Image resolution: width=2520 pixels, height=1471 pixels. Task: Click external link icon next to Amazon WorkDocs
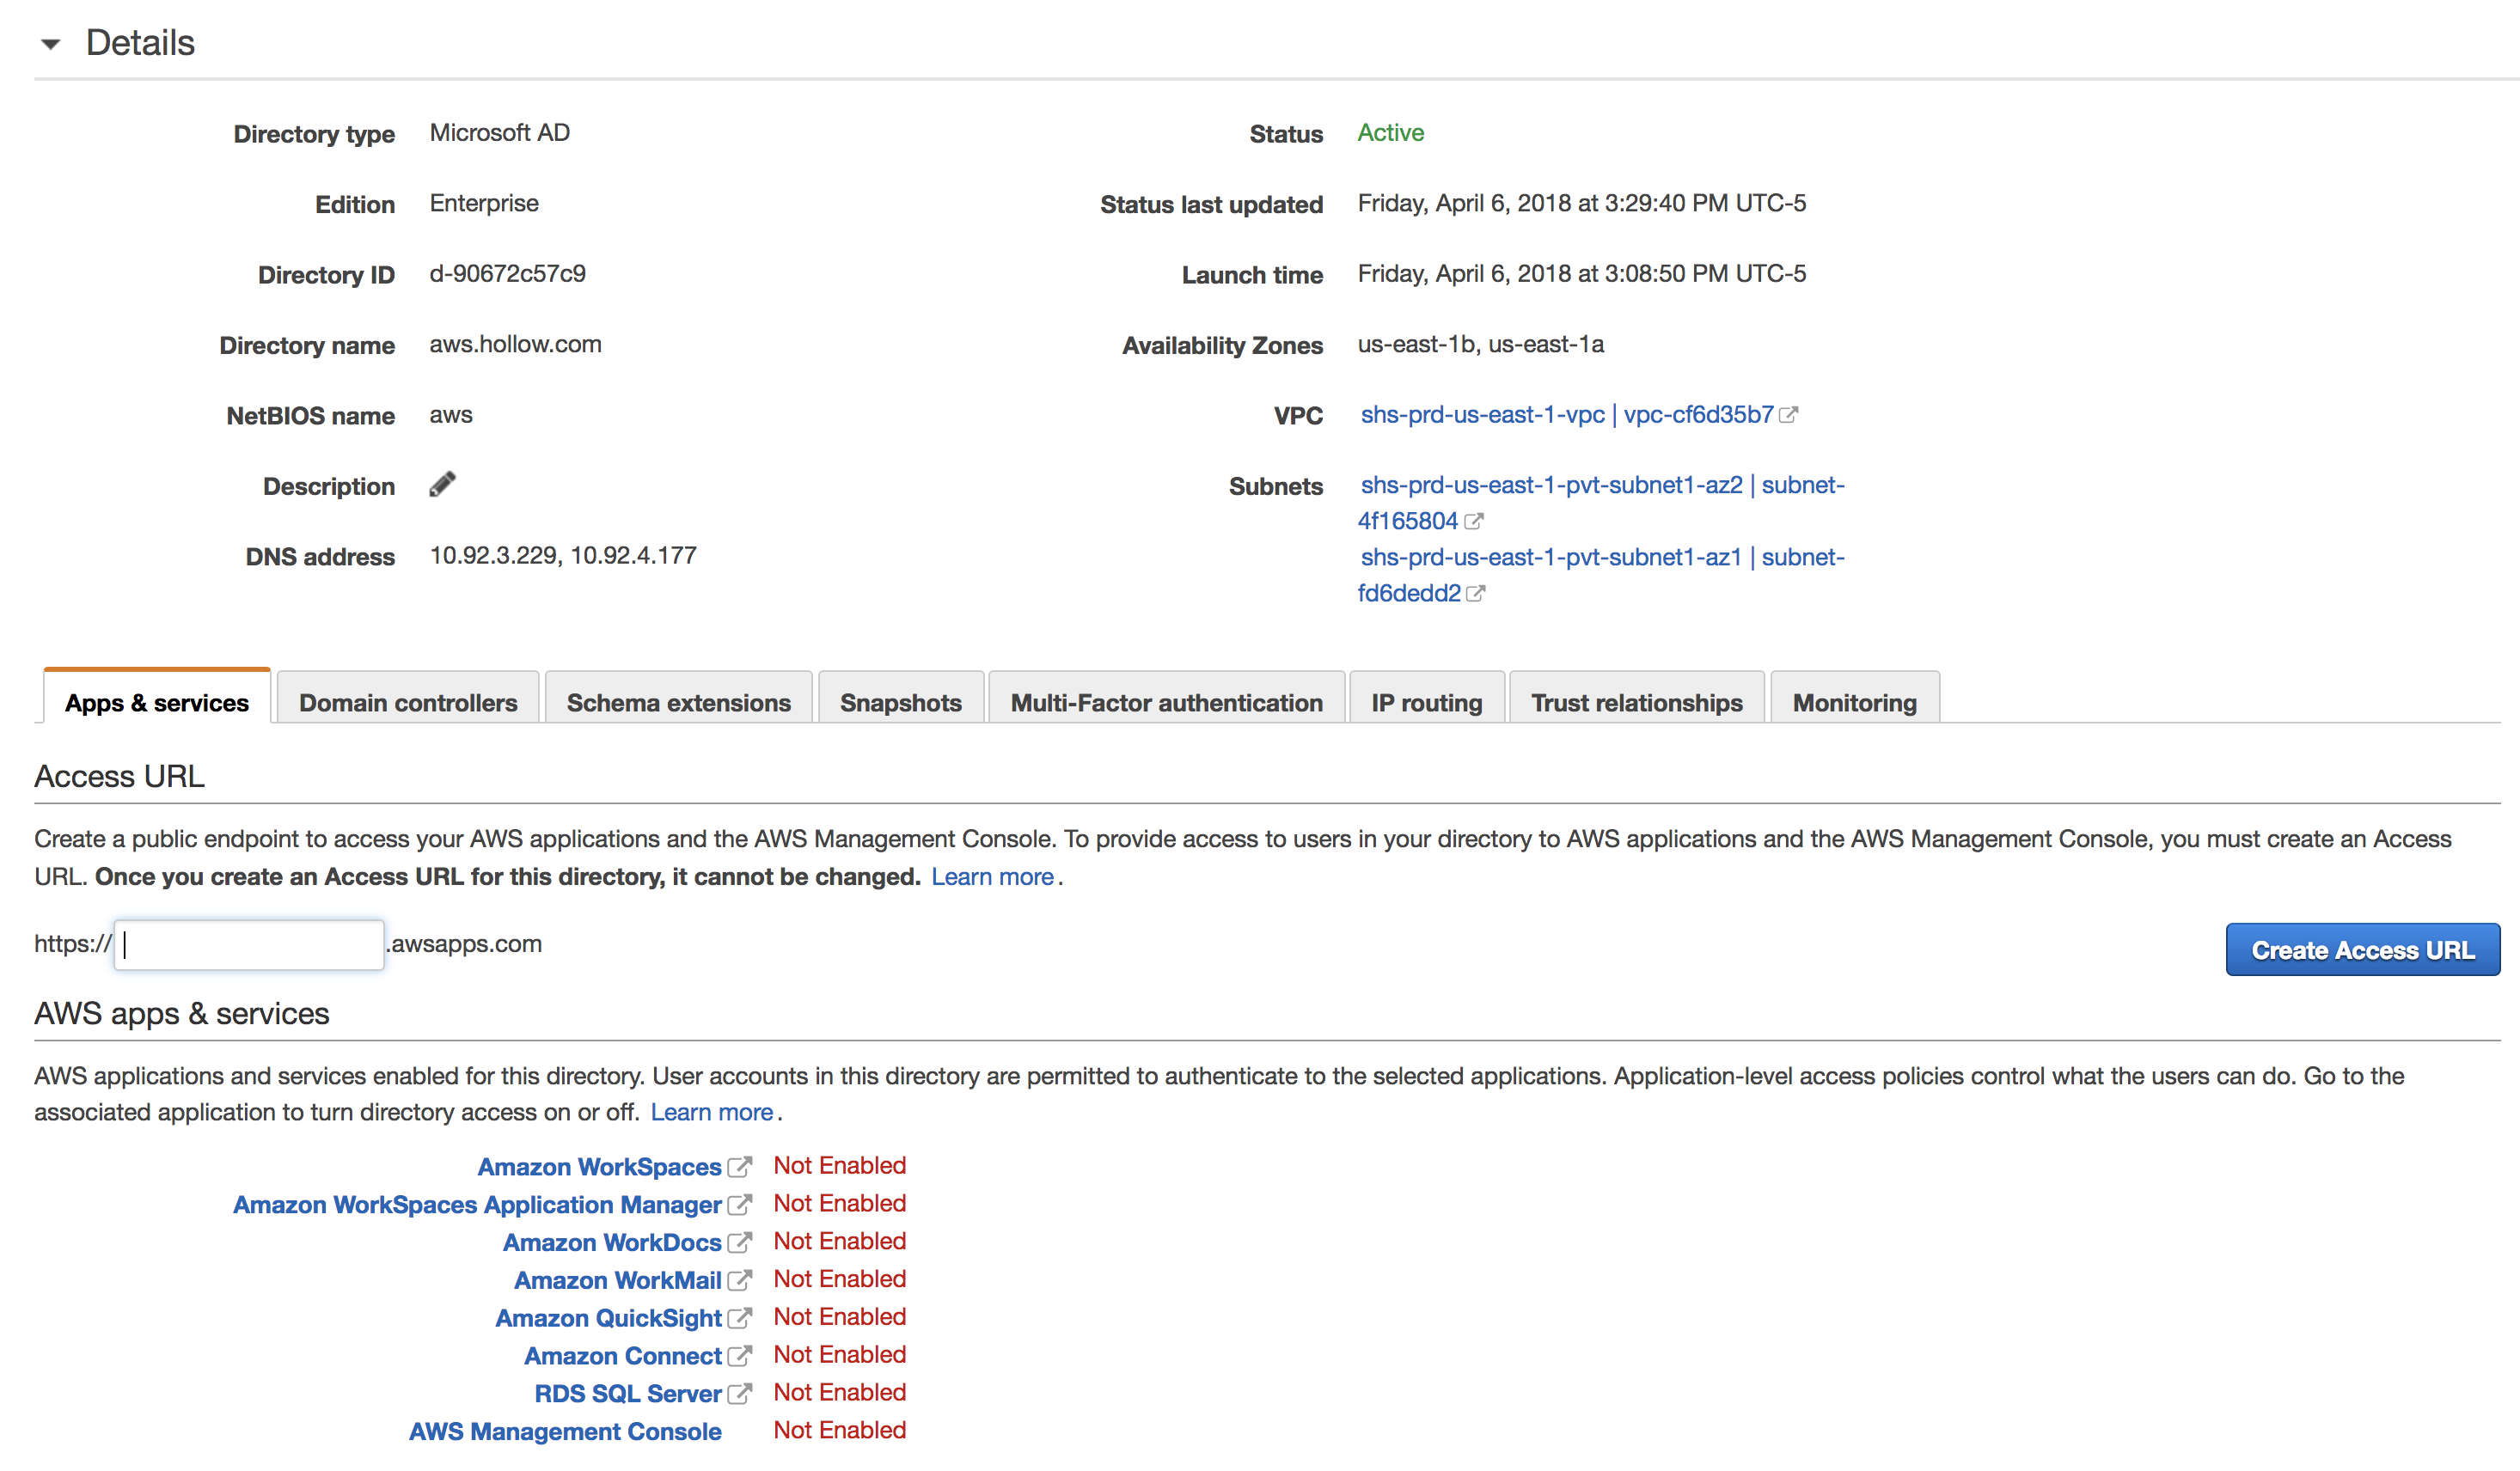pos(739,1243)
